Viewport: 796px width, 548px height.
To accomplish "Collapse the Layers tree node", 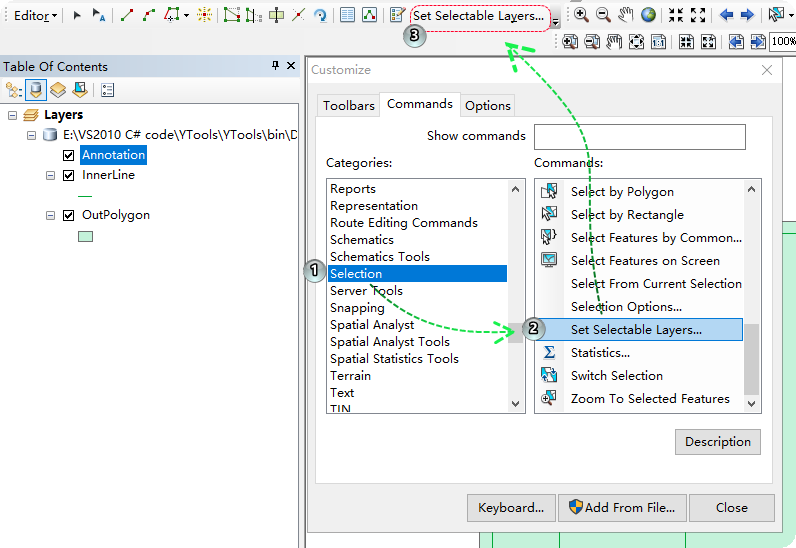I will pyautogui.click(x=12, y=115).
